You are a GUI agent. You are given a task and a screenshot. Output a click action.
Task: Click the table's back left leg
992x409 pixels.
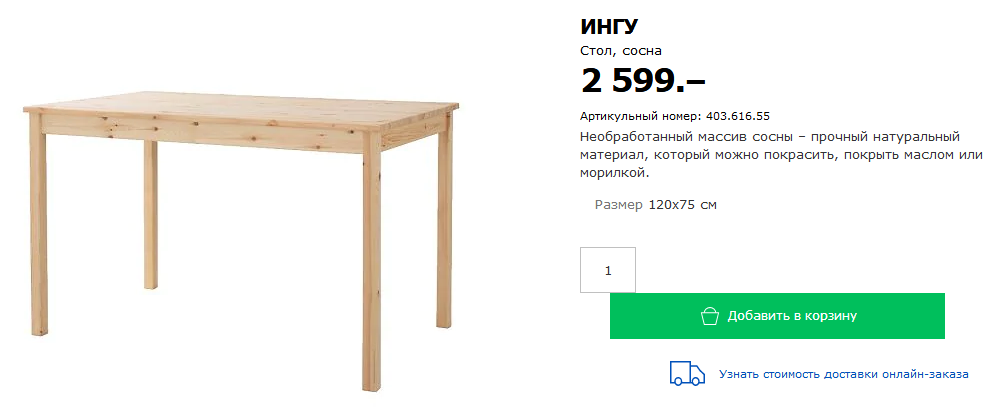coord(151,214)
